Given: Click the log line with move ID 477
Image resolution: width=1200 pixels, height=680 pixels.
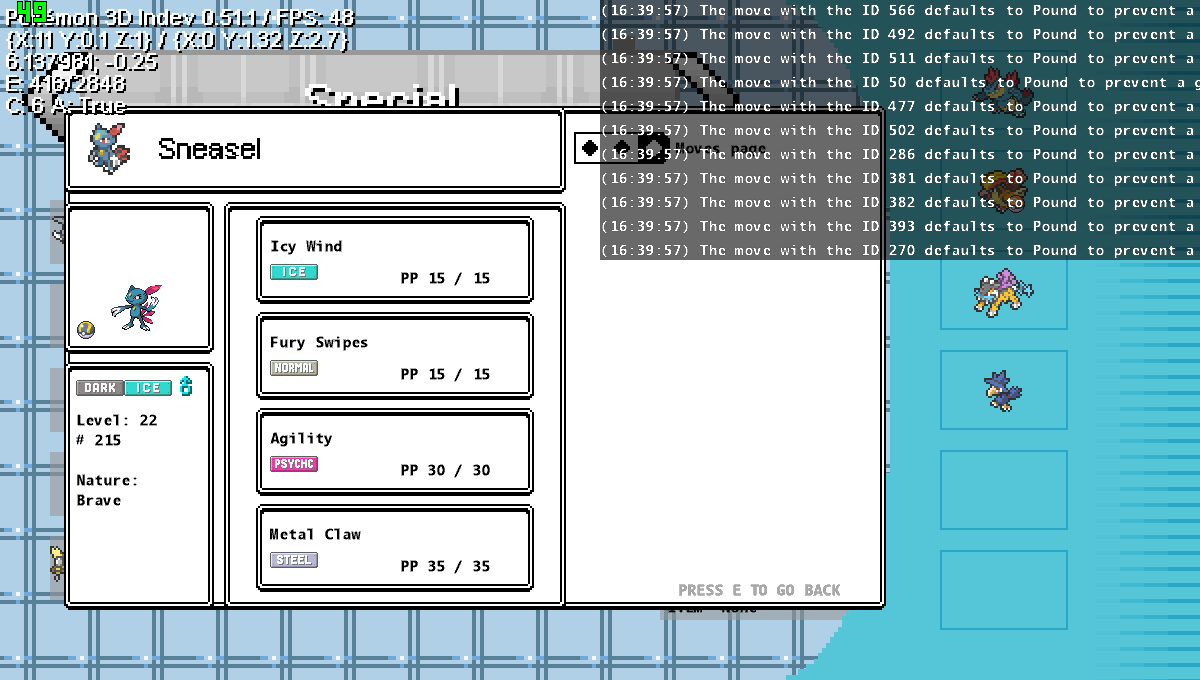Looking at the screenshot, I should [x=898, y=106].
